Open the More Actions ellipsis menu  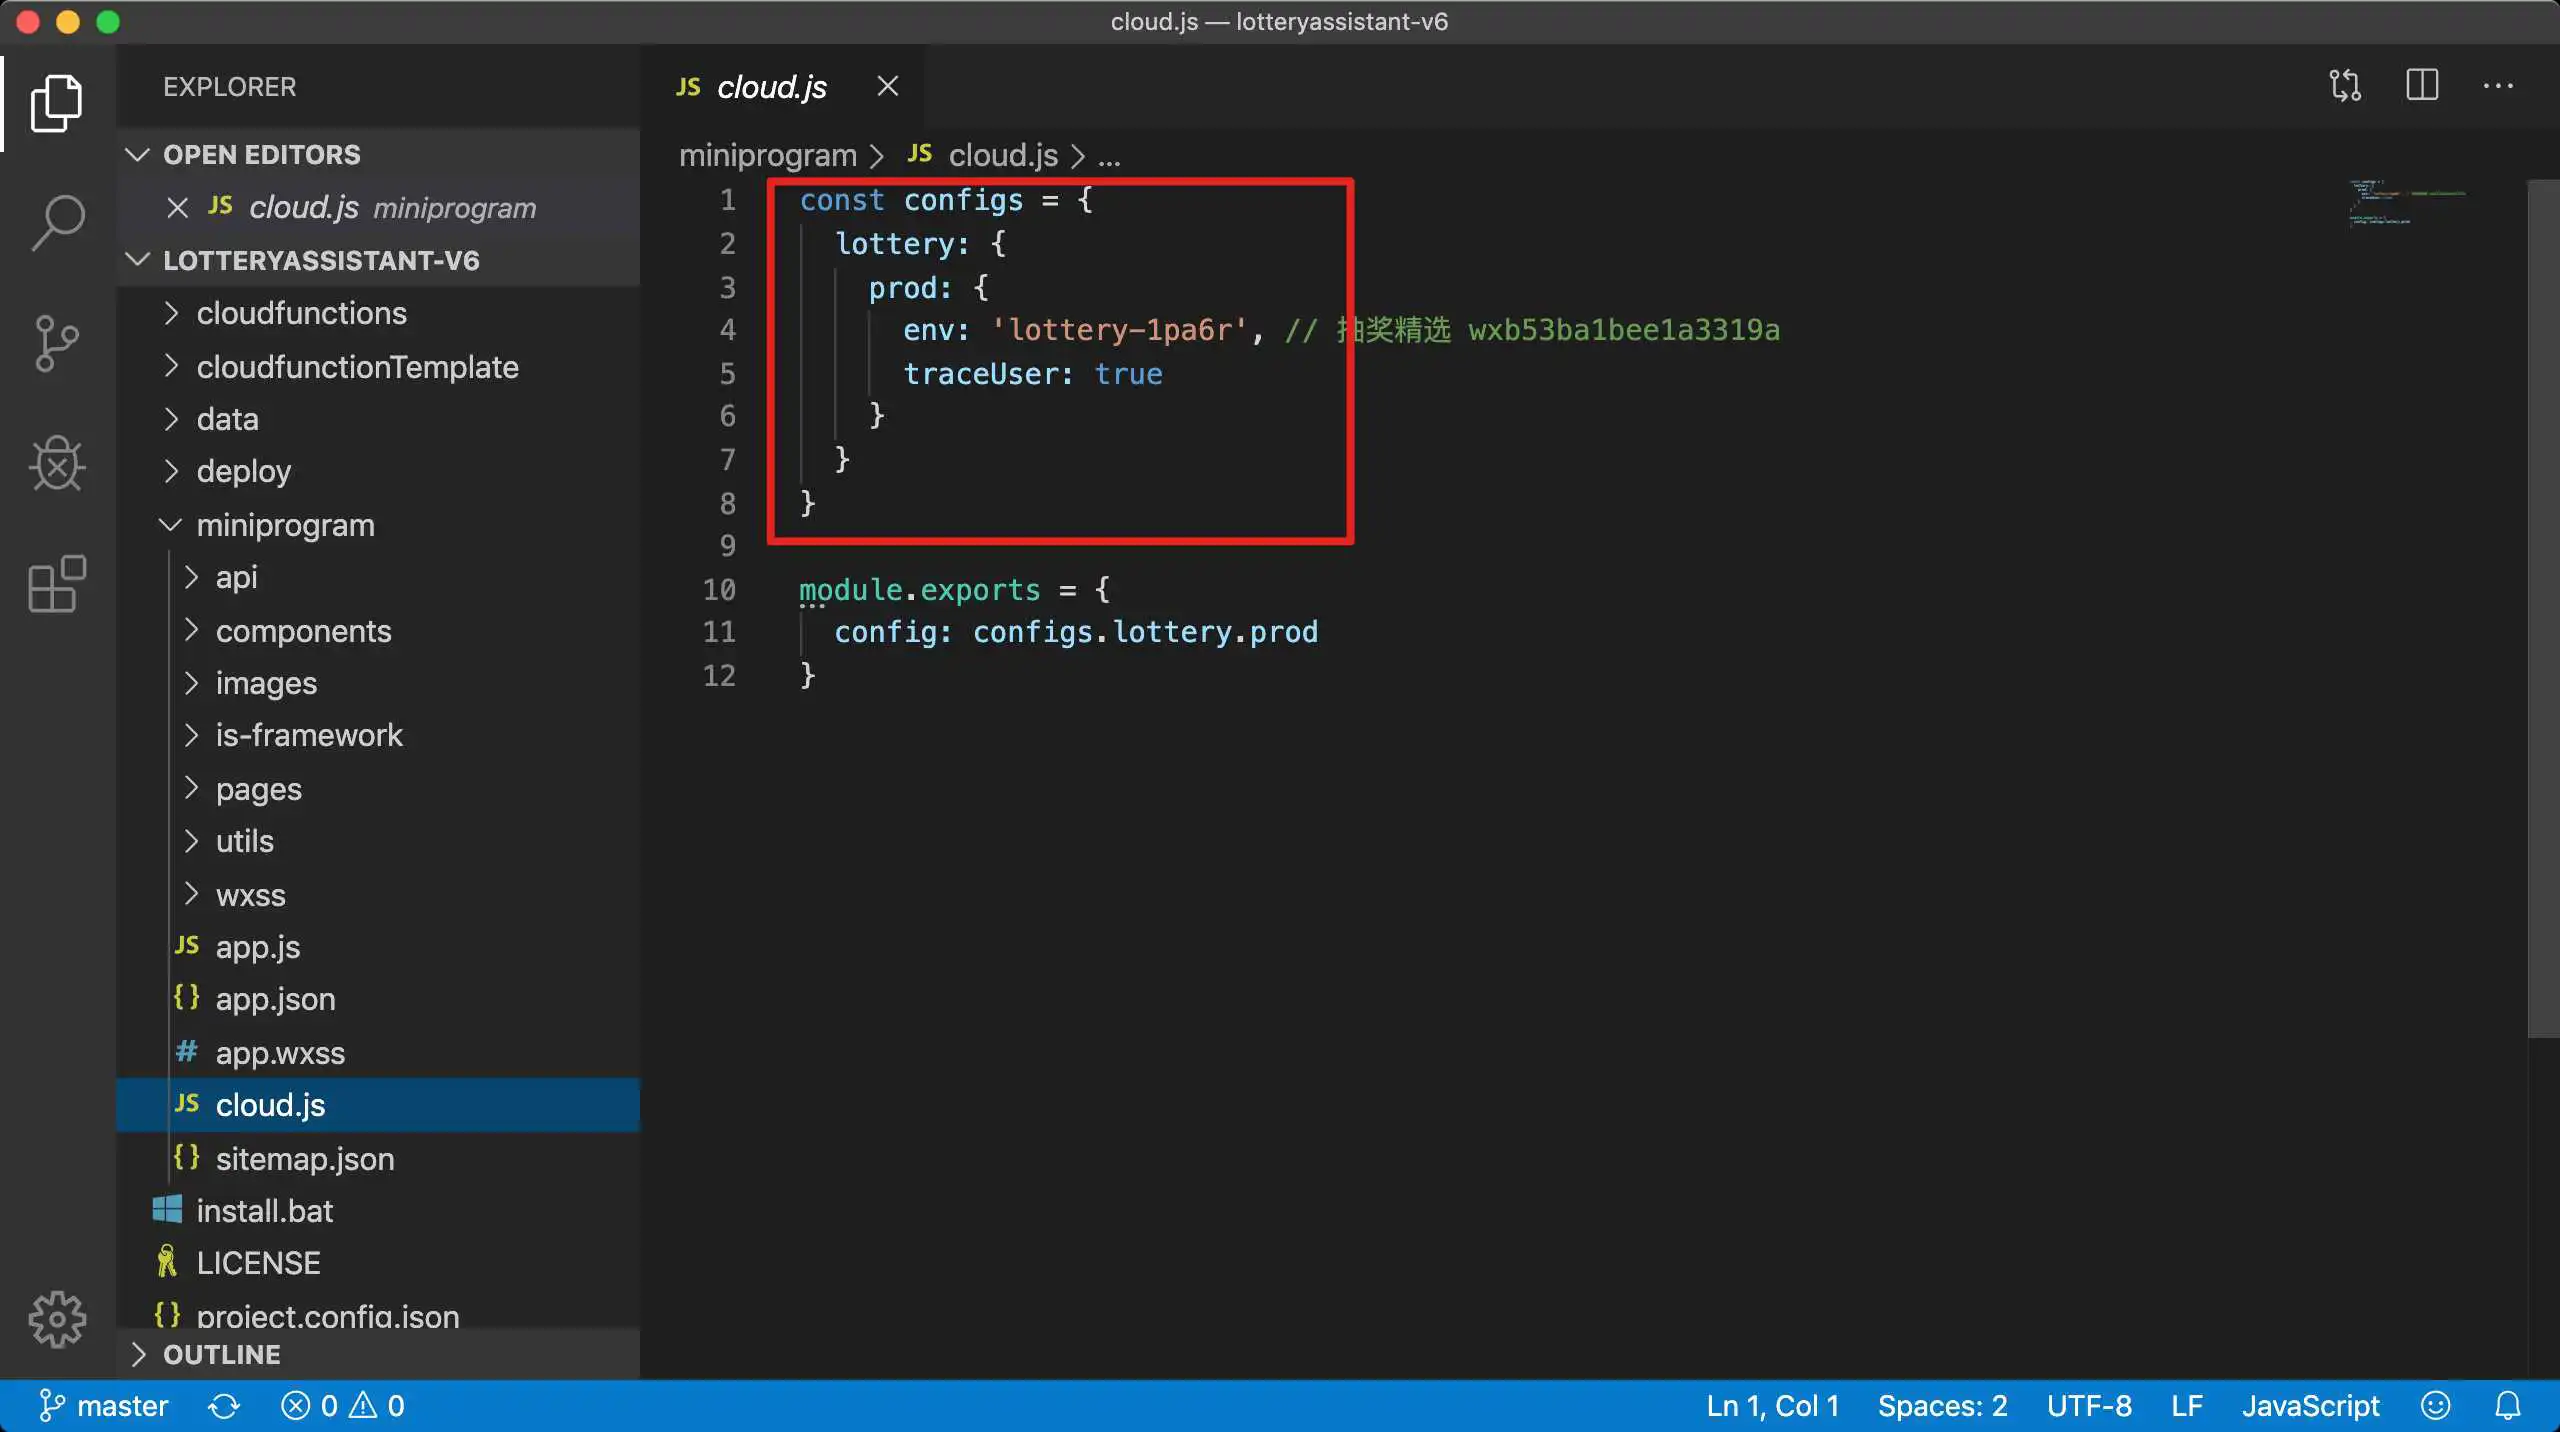pyautogui.click(x=2498, y=86)
